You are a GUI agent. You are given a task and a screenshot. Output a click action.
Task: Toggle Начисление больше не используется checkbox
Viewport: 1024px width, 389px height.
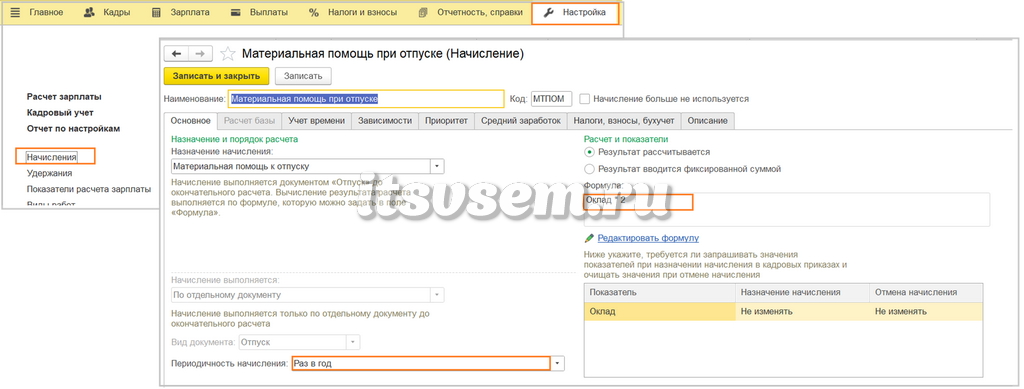(x=584, y=99)
